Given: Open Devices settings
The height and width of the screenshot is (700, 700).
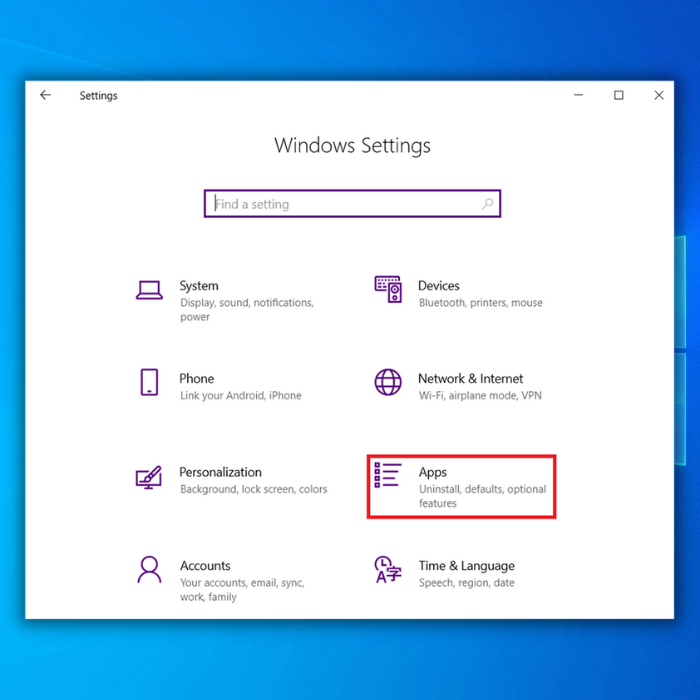Looking at the screenshot, I should 438,286.
